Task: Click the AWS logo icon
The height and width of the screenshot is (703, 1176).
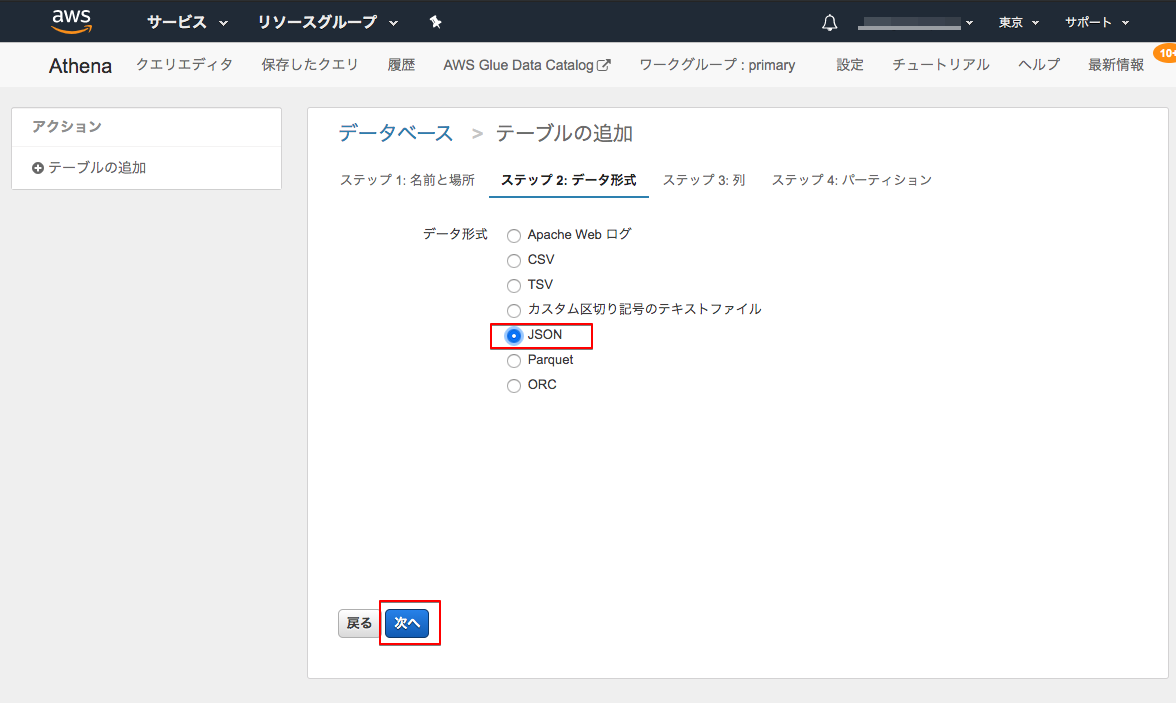Action: (x=71, y=22)
